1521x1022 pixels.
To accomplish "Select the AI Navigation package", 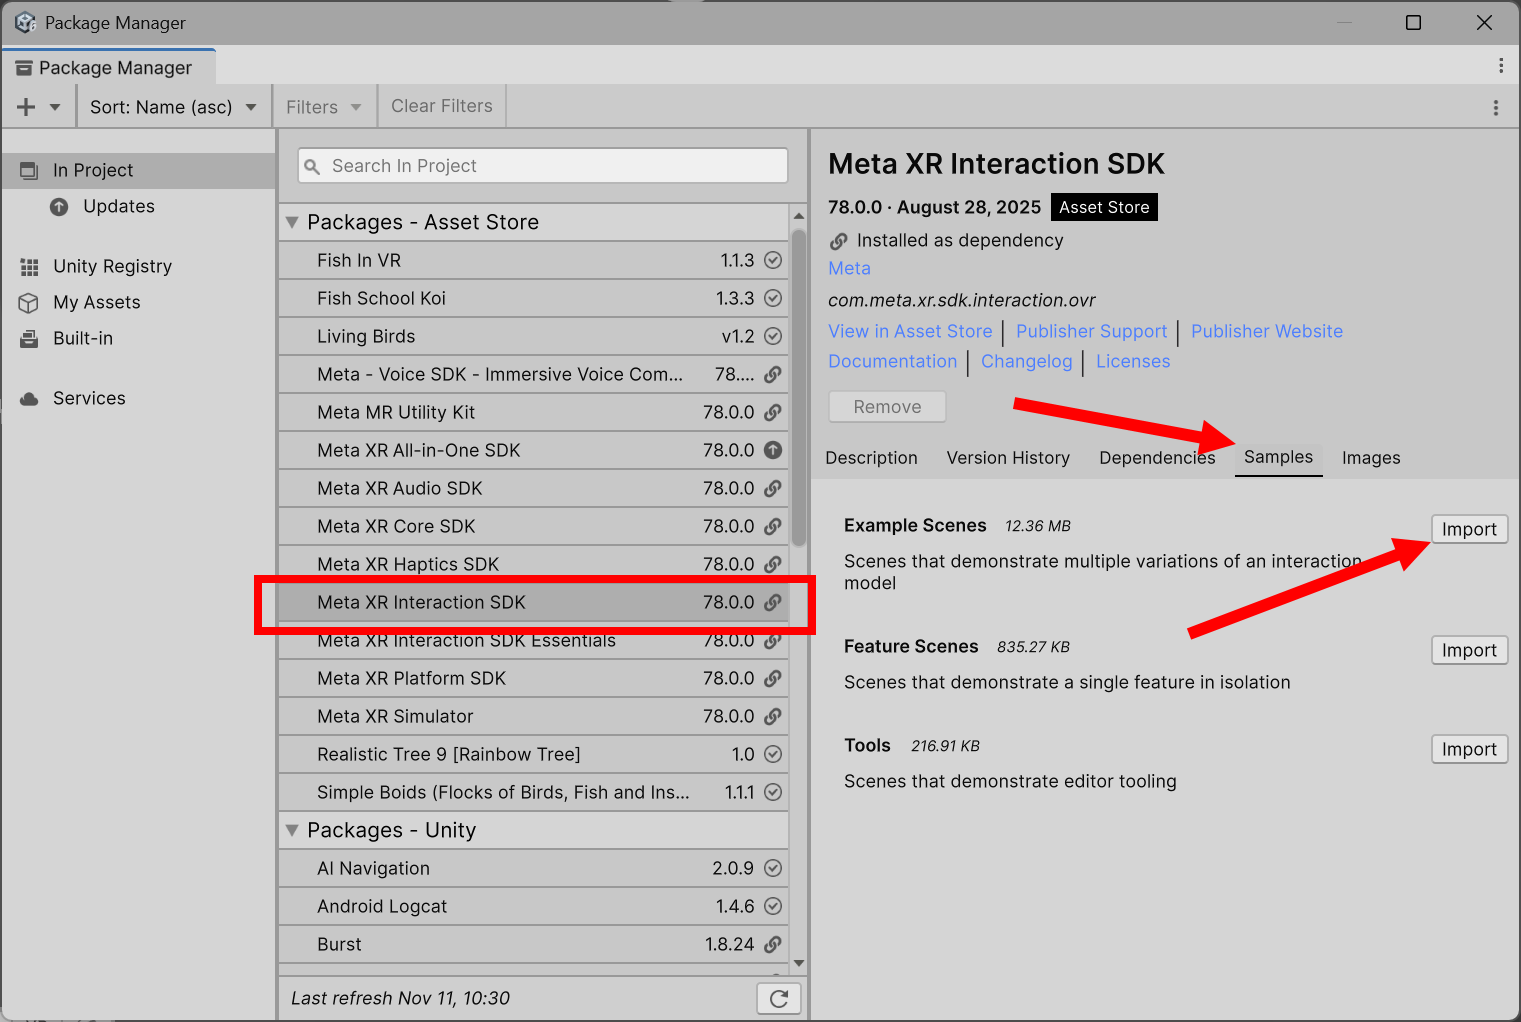I will pyautogui.click(x=534, y=868).
